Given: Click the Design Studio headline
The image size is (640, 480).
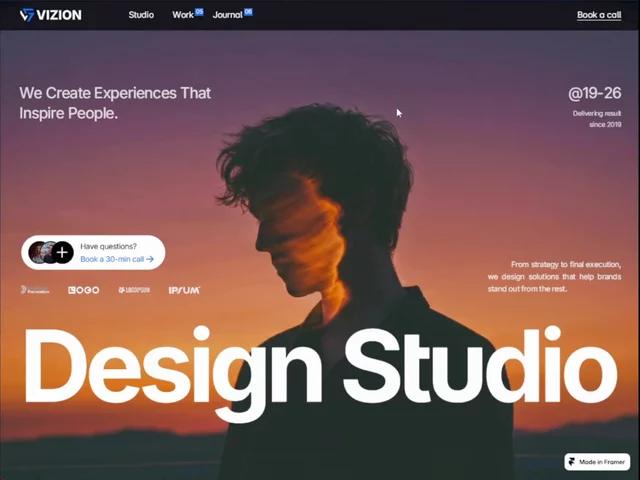Looking at the screenshot, I should point(321,372).
